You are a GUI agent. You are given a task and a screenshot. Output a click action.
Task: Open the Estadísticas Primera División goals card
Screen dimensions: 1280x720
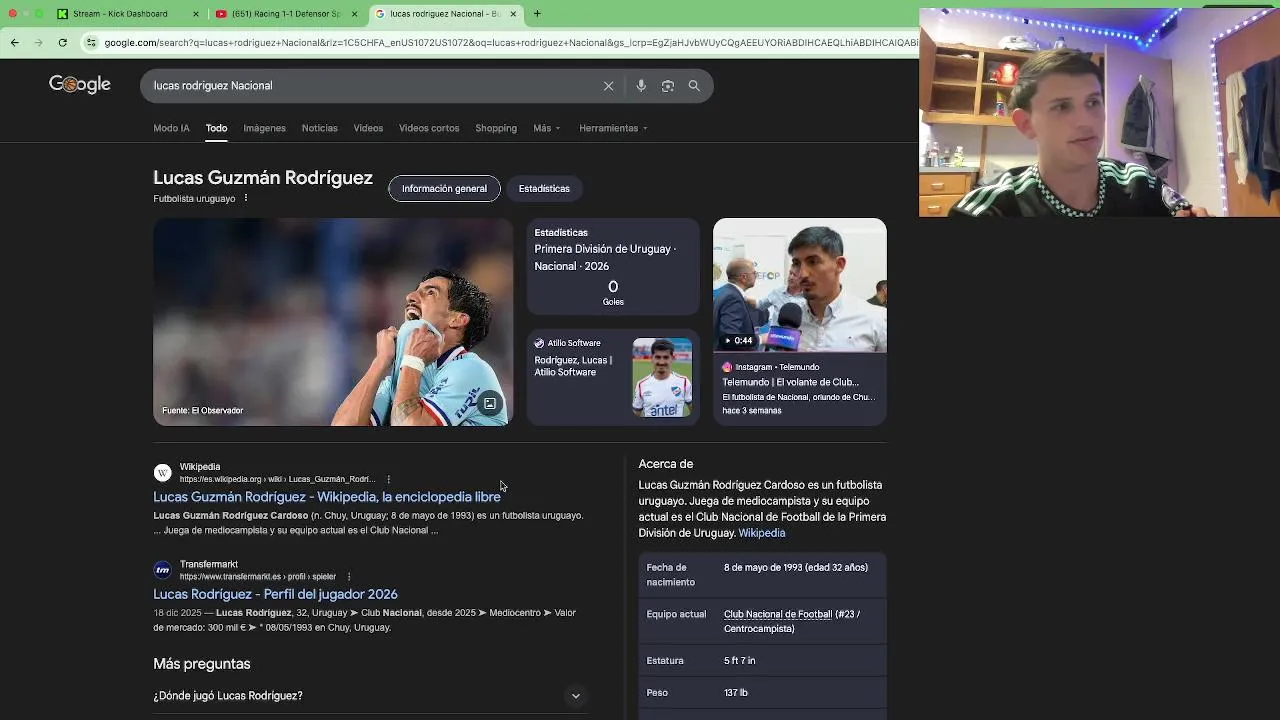(613, 267)
